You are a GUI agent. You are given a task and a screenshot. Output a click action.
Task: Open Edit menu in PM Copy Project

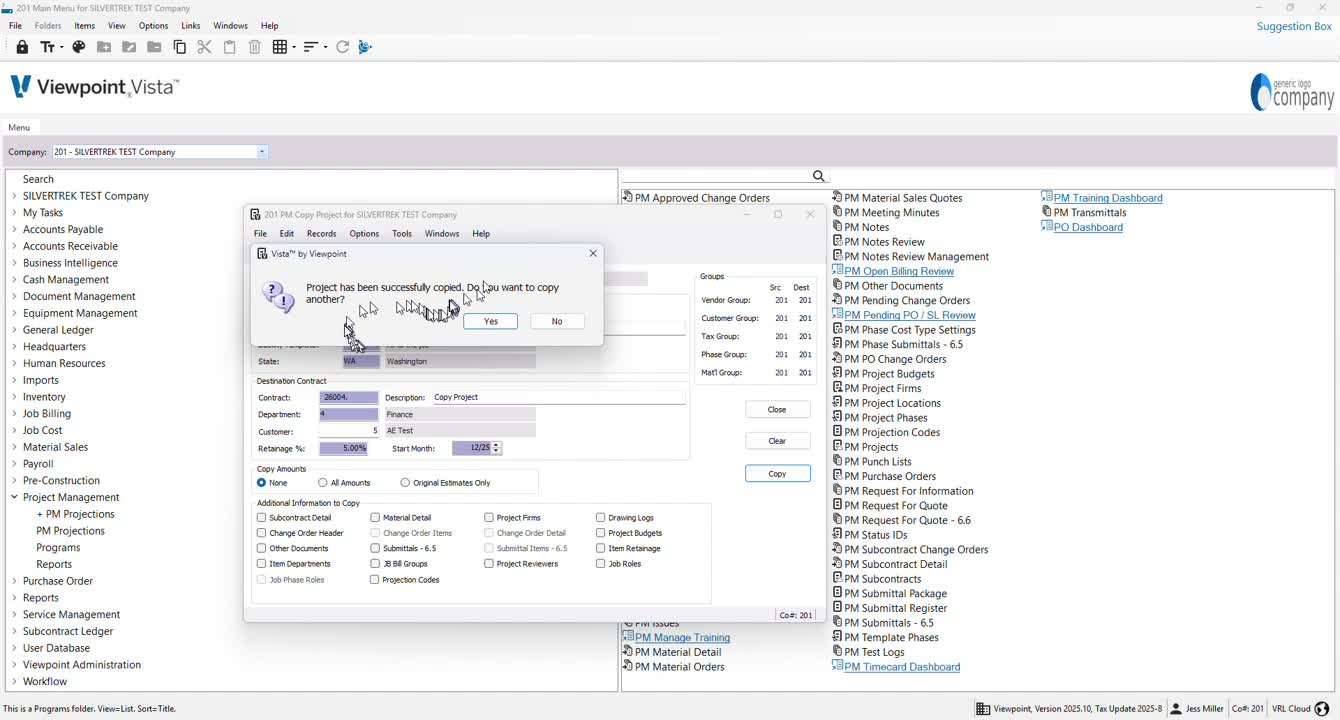[x=287, y=234]
